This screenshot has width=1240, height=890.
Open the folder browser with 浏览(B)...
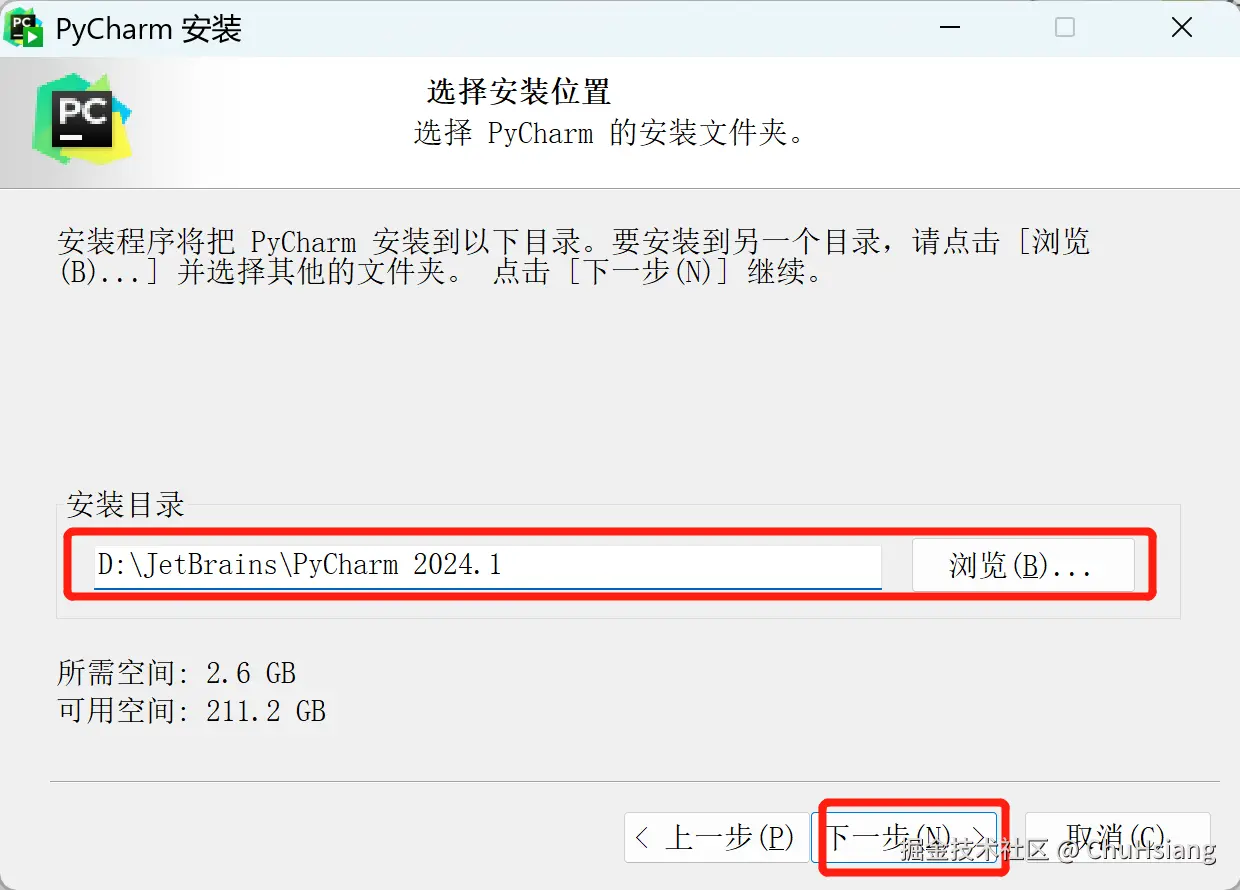click(1023, 567)
